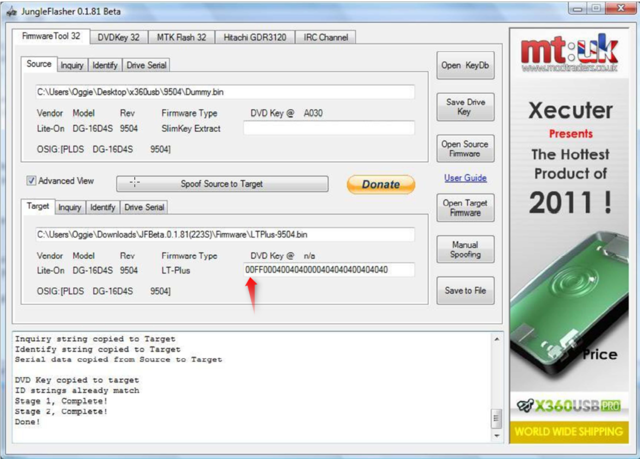Select the Target sub-tab

click(38, 206)
